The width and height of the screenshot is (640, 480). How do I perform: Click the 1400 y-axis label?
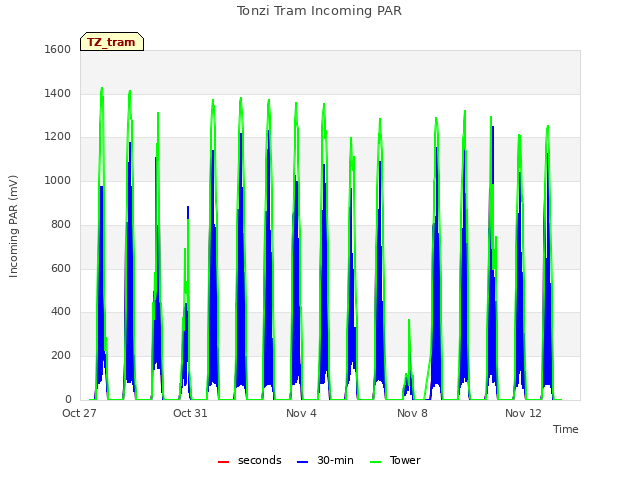click(x=58, y=93)
